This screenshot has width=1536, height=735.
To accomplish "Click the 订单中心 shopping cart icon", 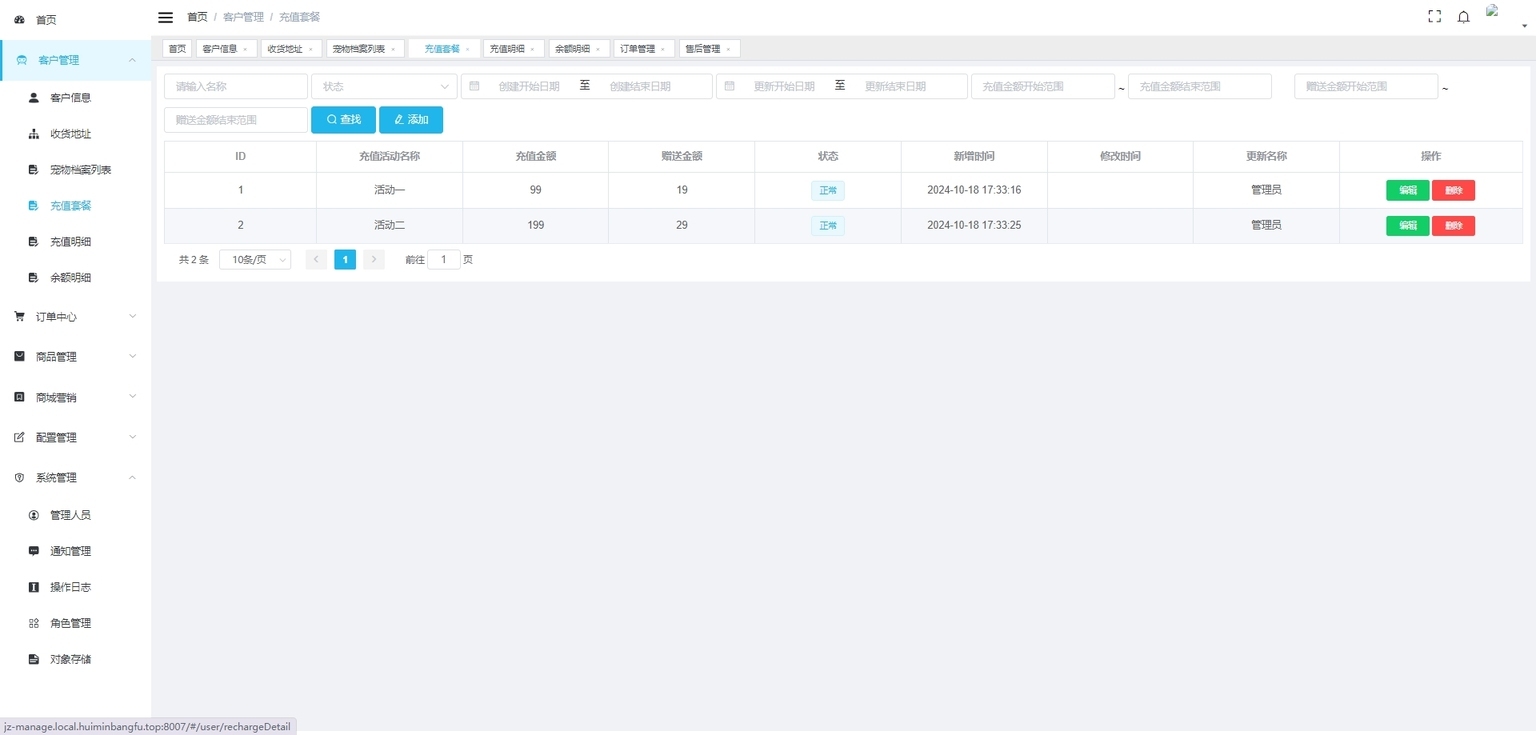I will [19, 317].
